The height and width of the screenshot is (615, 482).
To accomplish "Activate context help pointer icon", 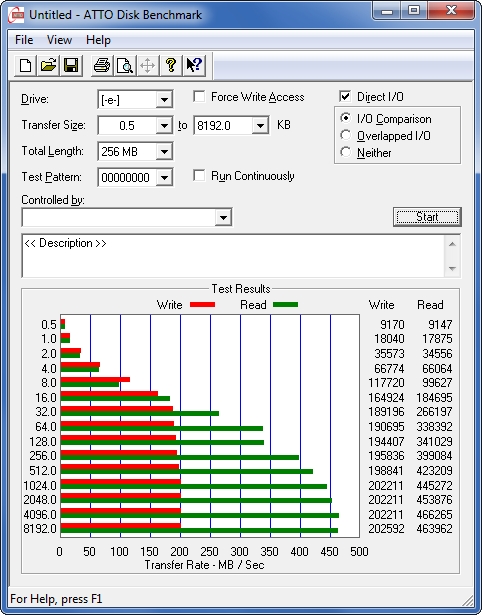I will click(194, 65).
